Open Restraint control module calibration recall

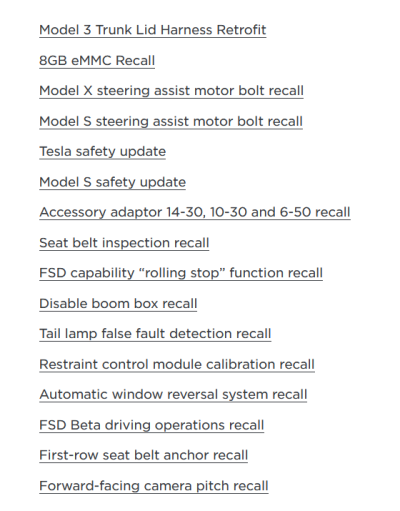(x=177, y=364)
